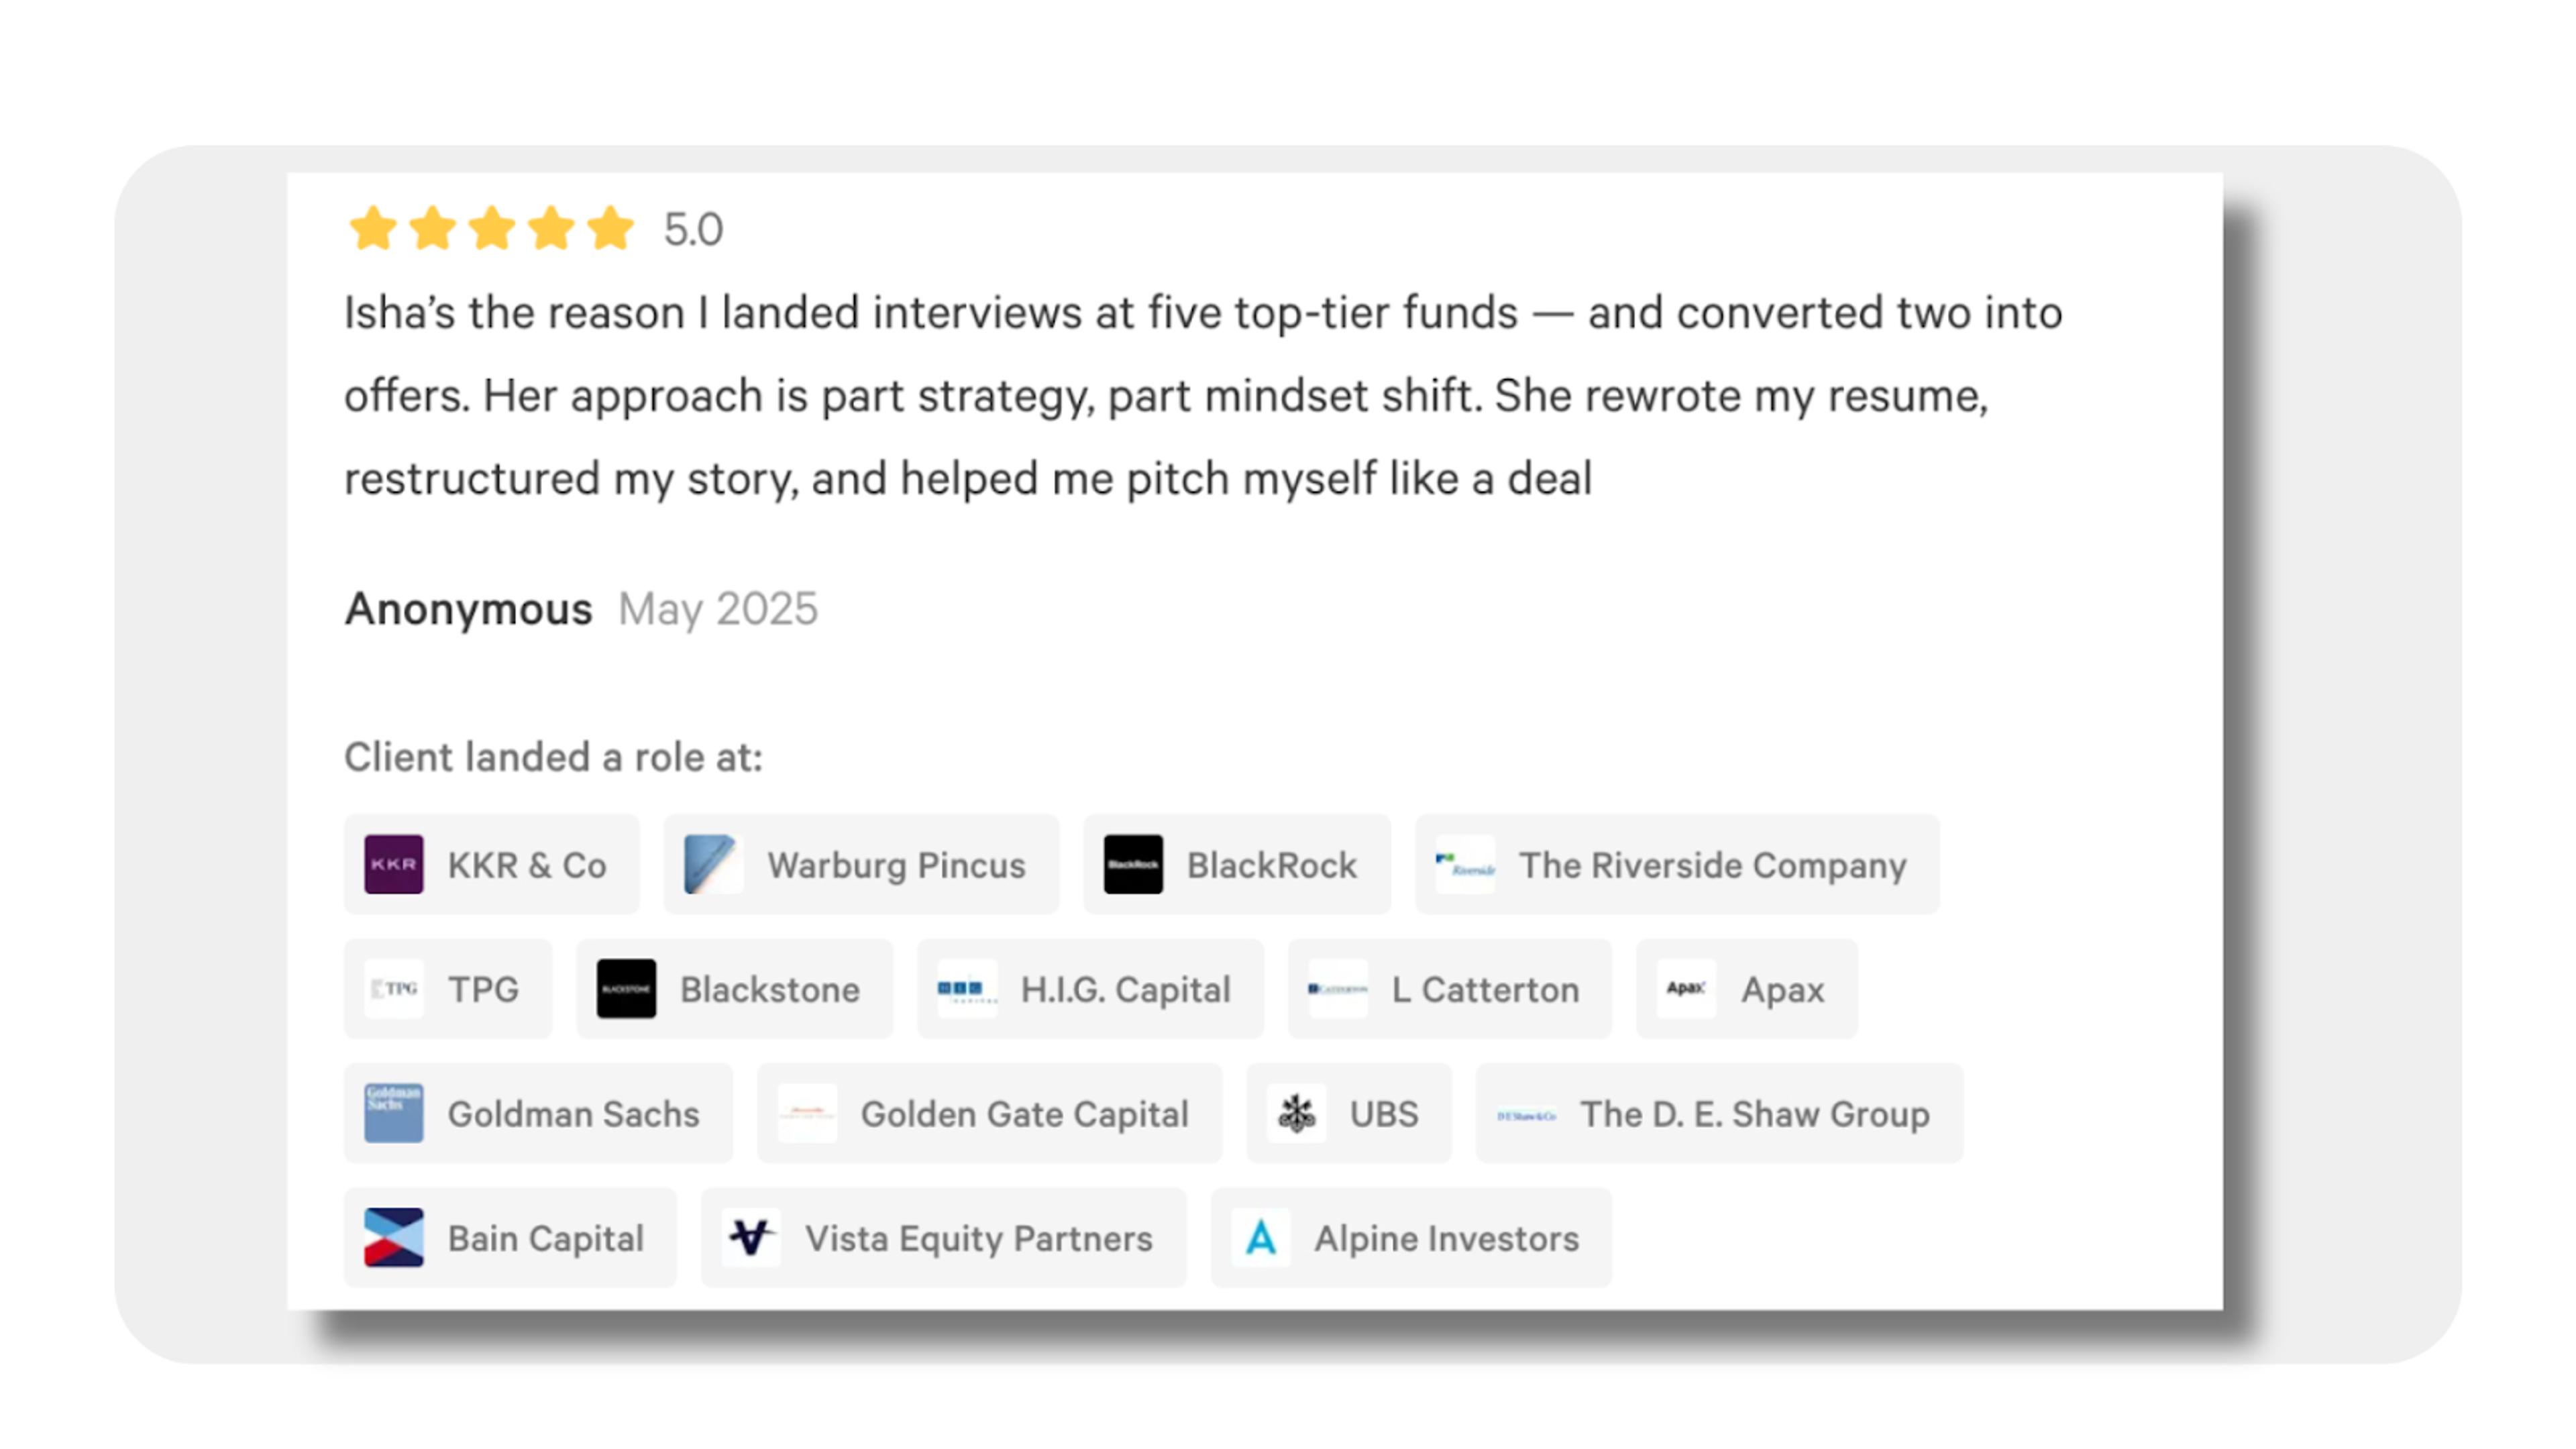
Task: Click the Riverside Company logo icon
Action: [x=1465, y=864]
